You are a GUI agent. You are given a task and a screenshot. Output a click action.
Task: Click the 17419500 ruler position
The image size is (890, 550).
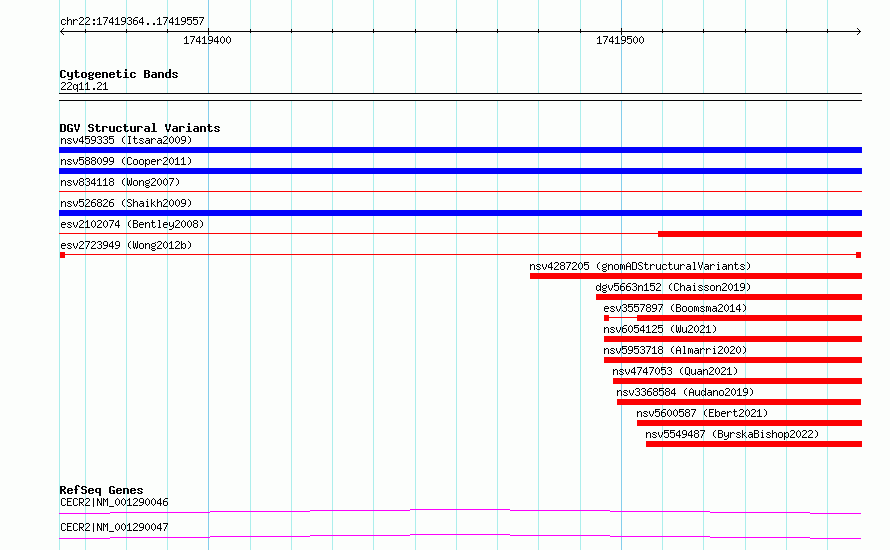point(620,40)
